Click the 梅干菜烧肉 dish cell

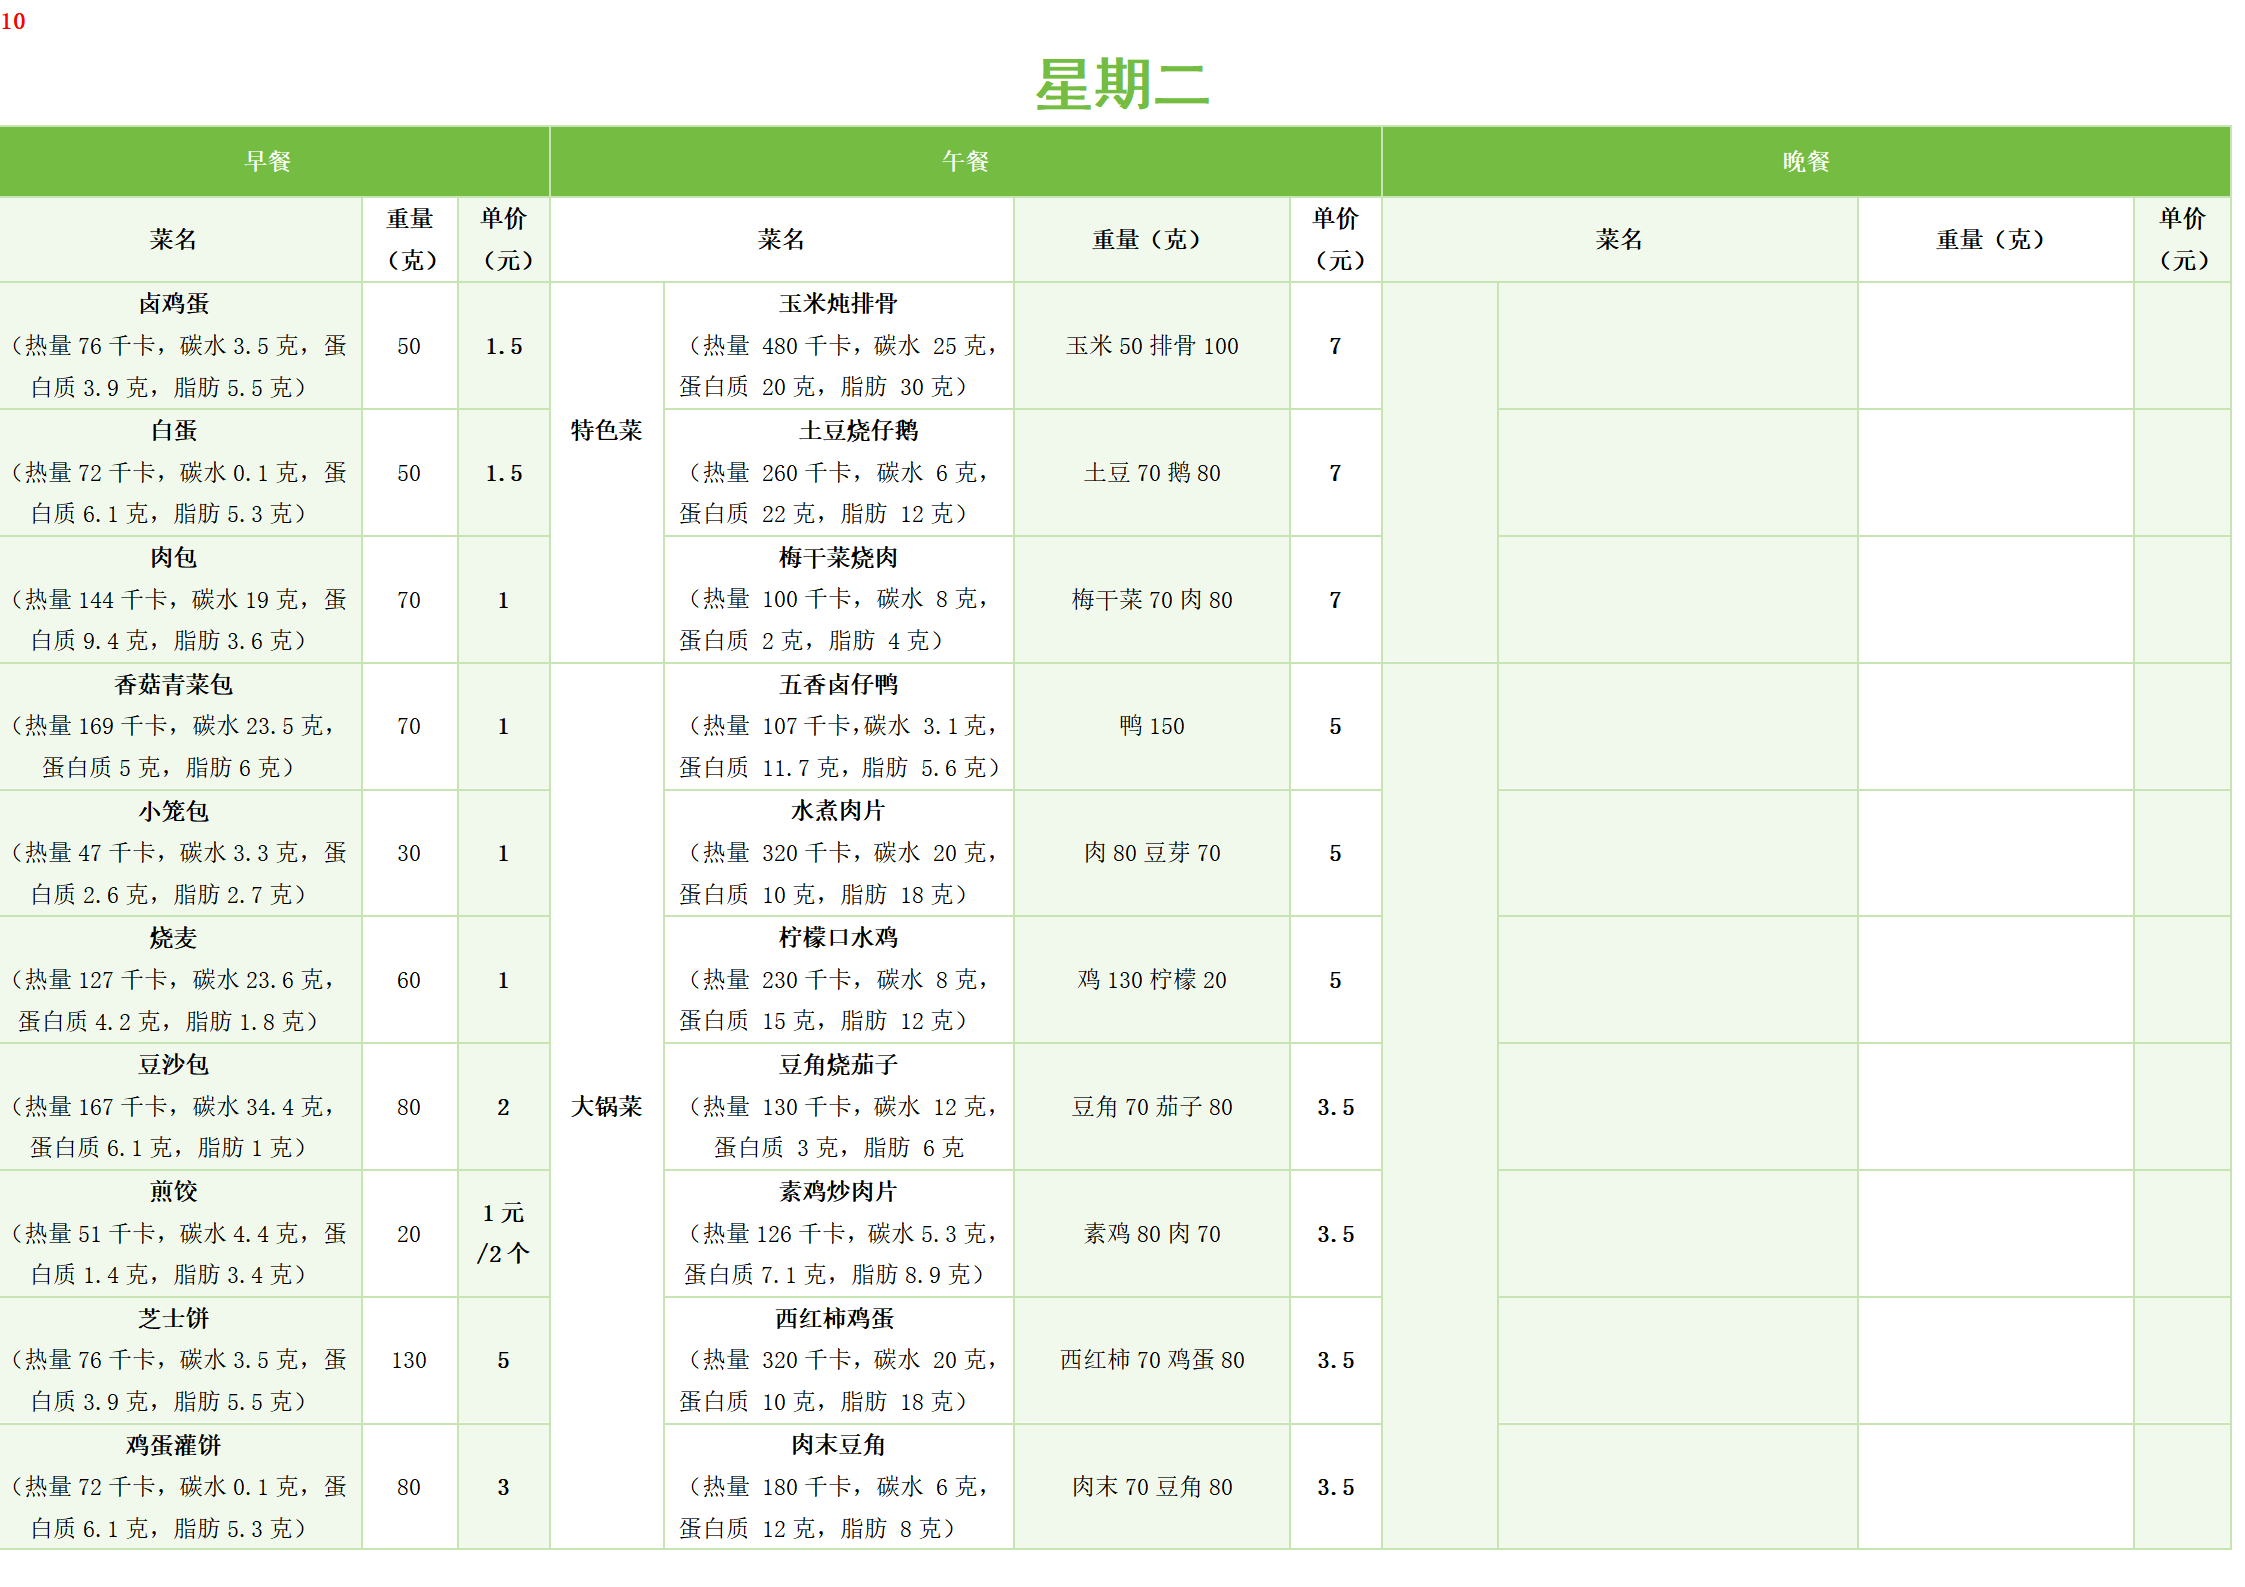click(838, 599)
